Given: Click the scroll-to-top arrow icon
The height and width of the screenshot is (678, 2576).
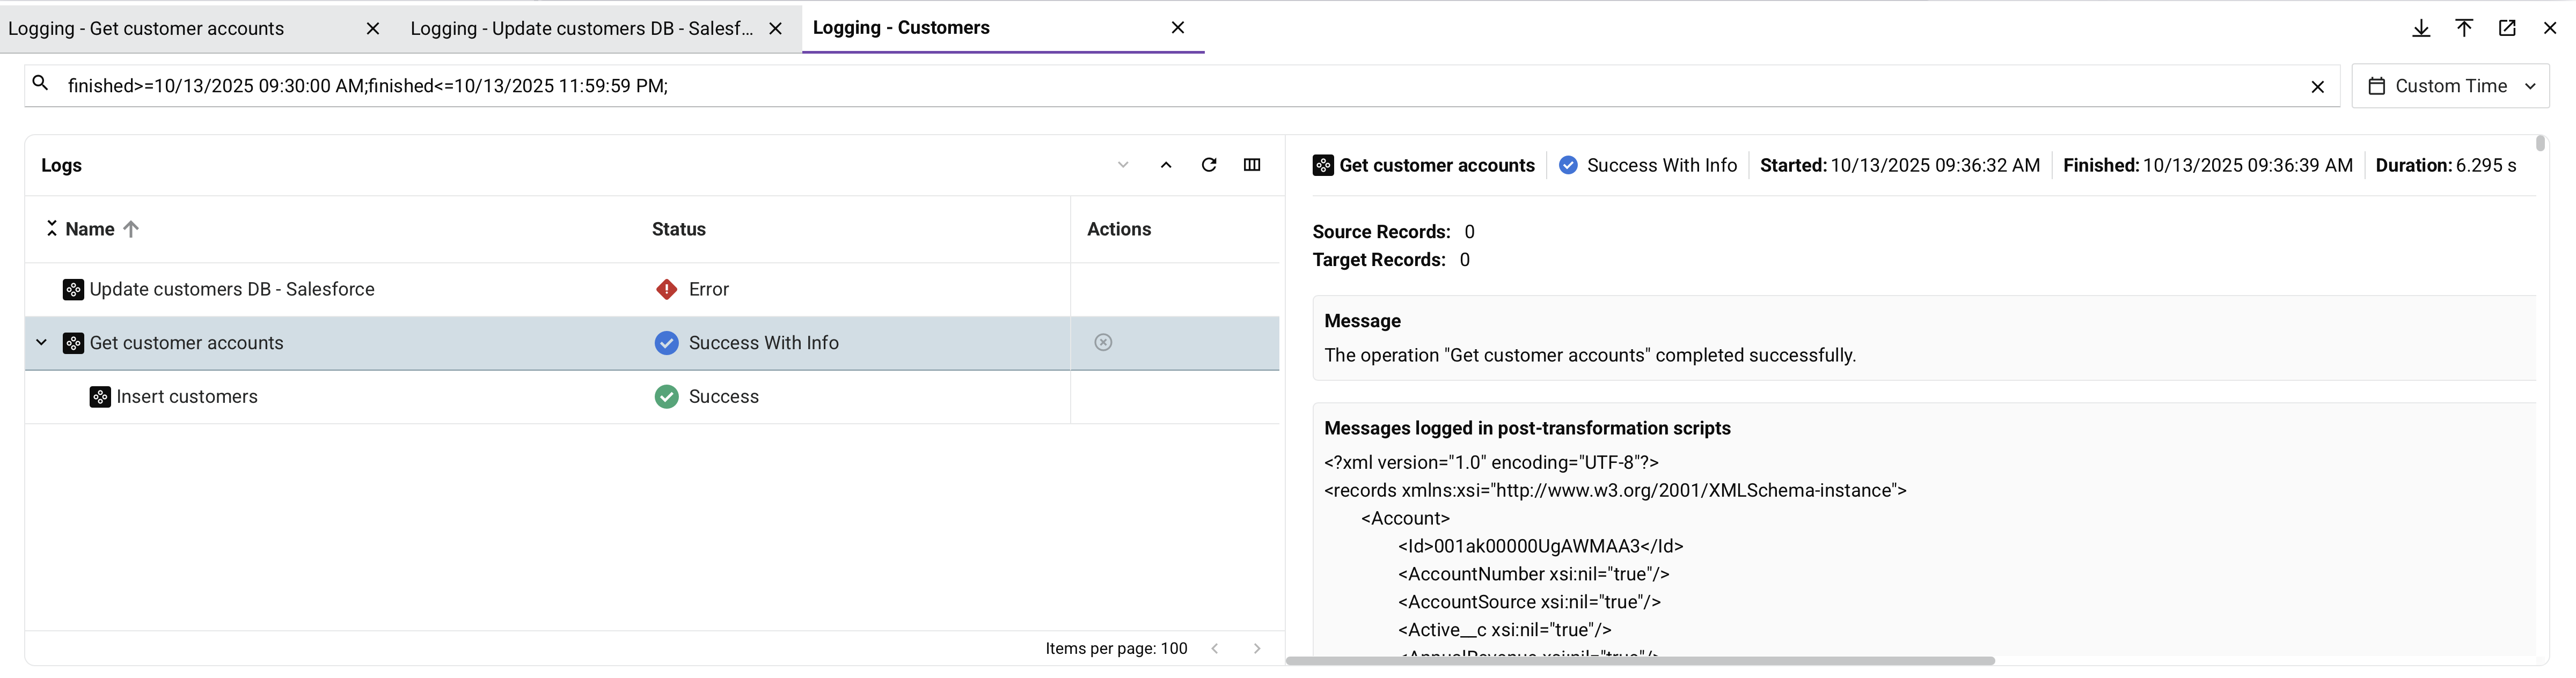Looking at the screenshot, I should click(2464, 28).
